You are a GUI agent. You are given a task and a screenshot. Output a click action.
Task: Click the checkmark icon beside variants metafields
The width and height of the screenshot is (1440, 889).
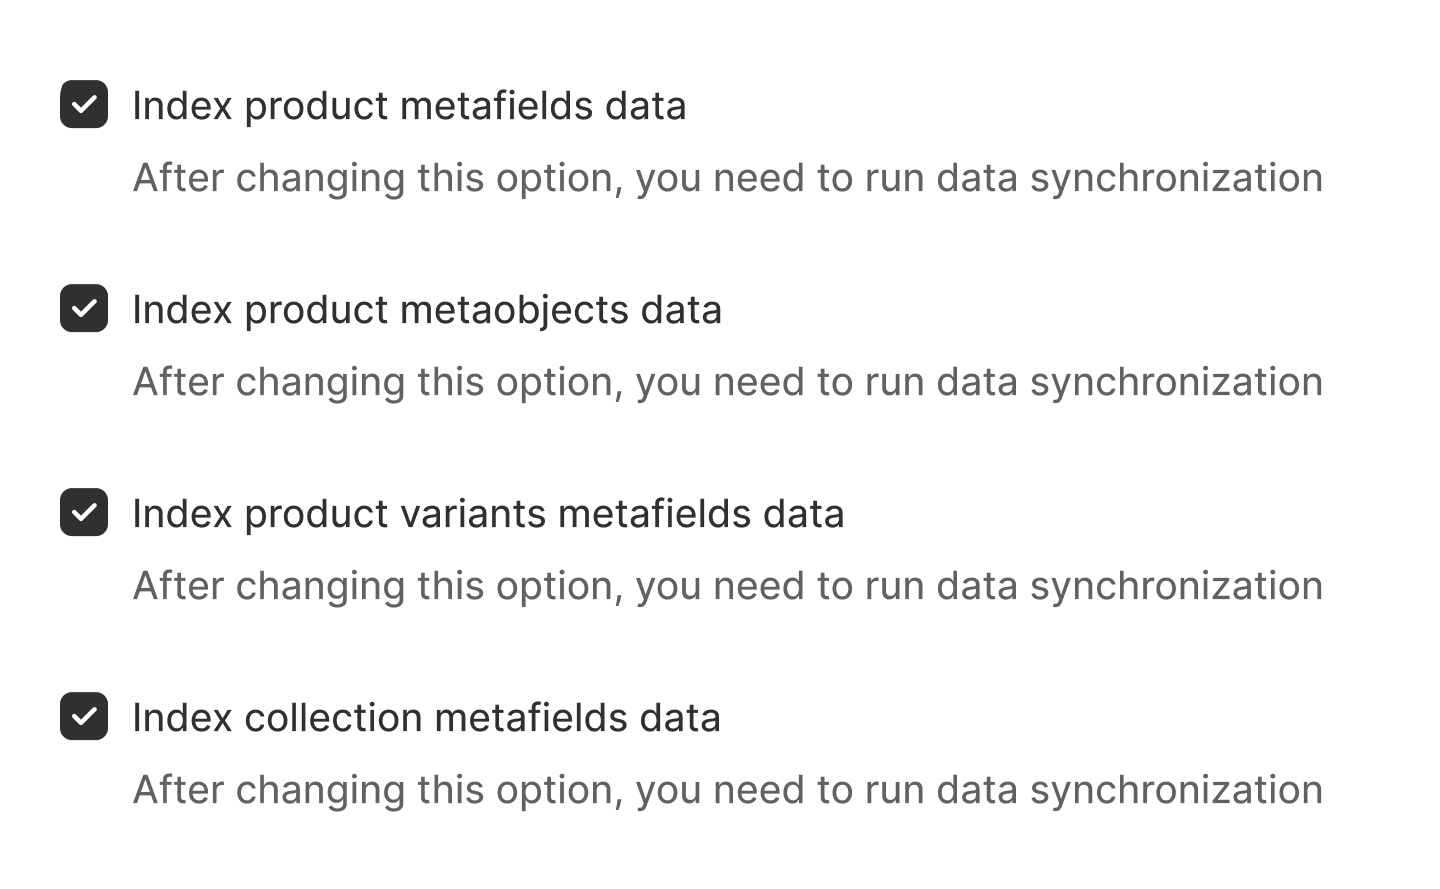(x=84, y=512)
